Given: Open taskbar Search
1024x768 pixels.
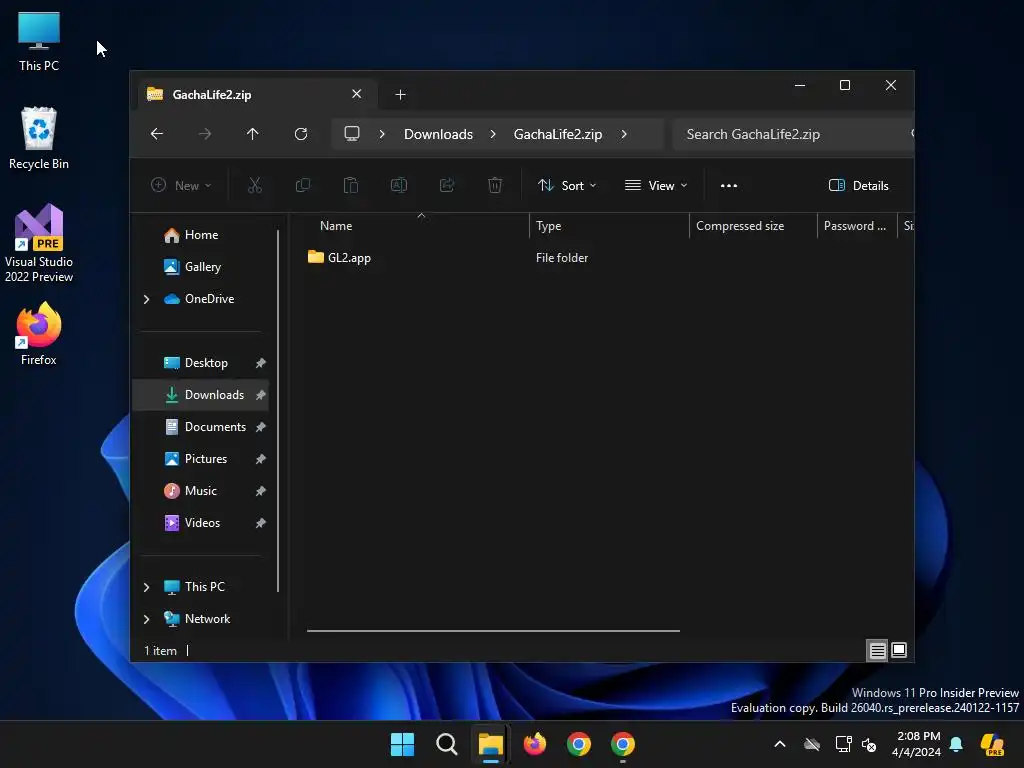Looking at the screenshot, I should click(x=447, y=744).
